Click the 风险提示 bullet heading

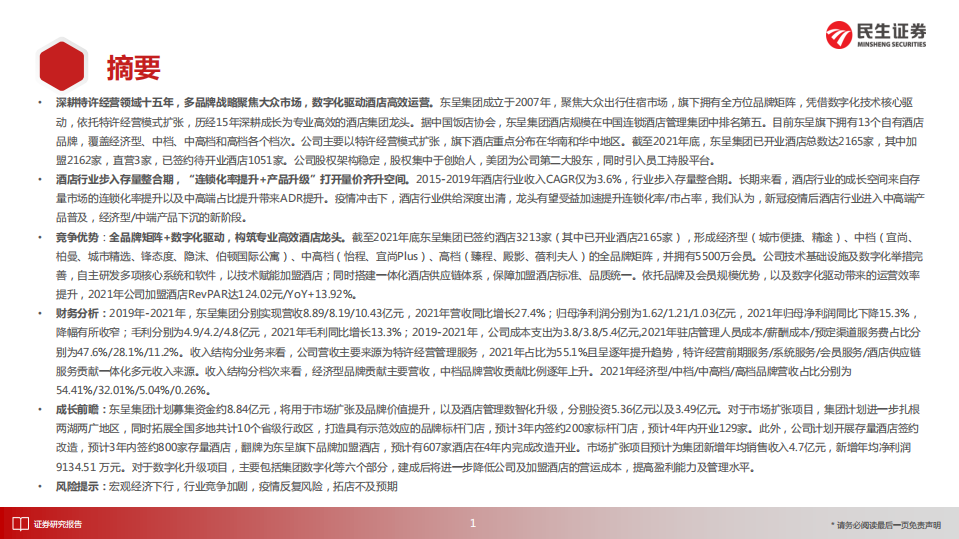point(77,486)
